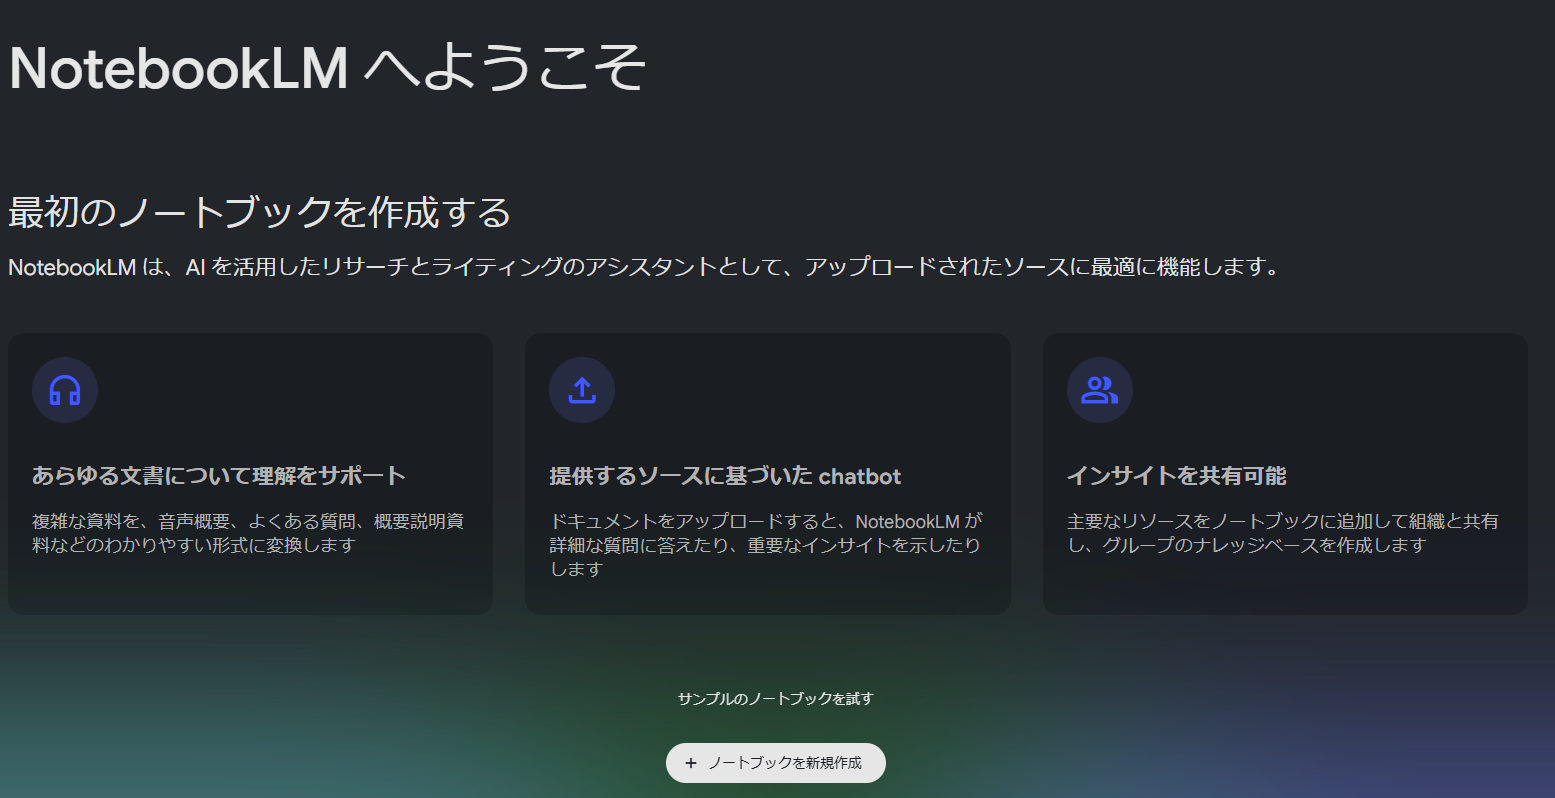This screenshot has height=798, width=1555.
Task: Click the insights card description text
Action: (1284, 530)
